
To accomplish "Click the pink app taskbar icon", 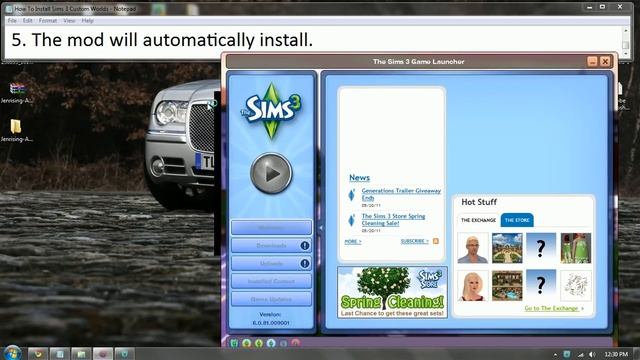I will (103, 353).
